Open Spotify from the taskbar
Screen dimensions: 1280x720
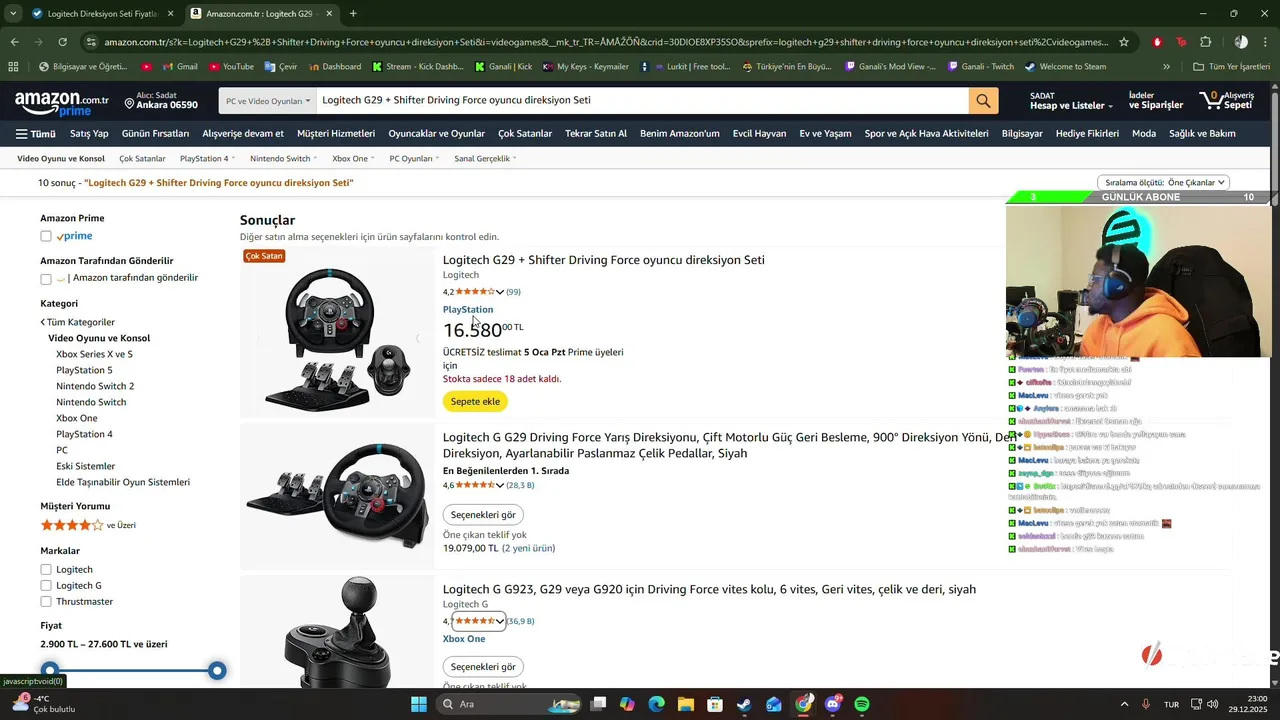pyautogui.click(x=862, y=704)
